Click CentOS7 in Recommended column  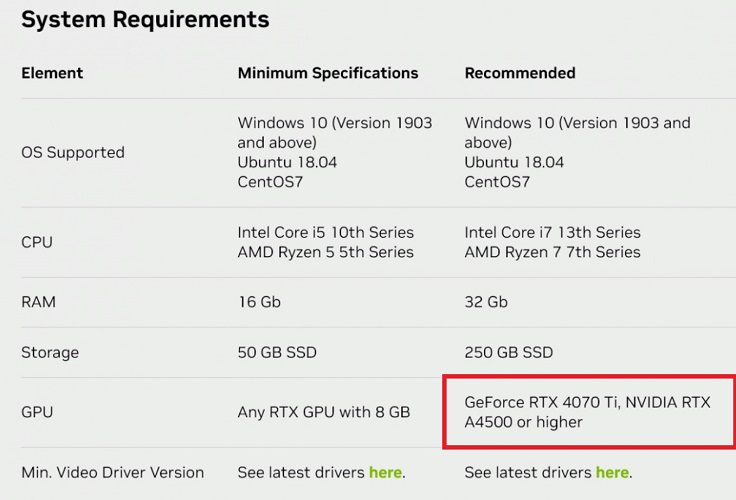498,182
